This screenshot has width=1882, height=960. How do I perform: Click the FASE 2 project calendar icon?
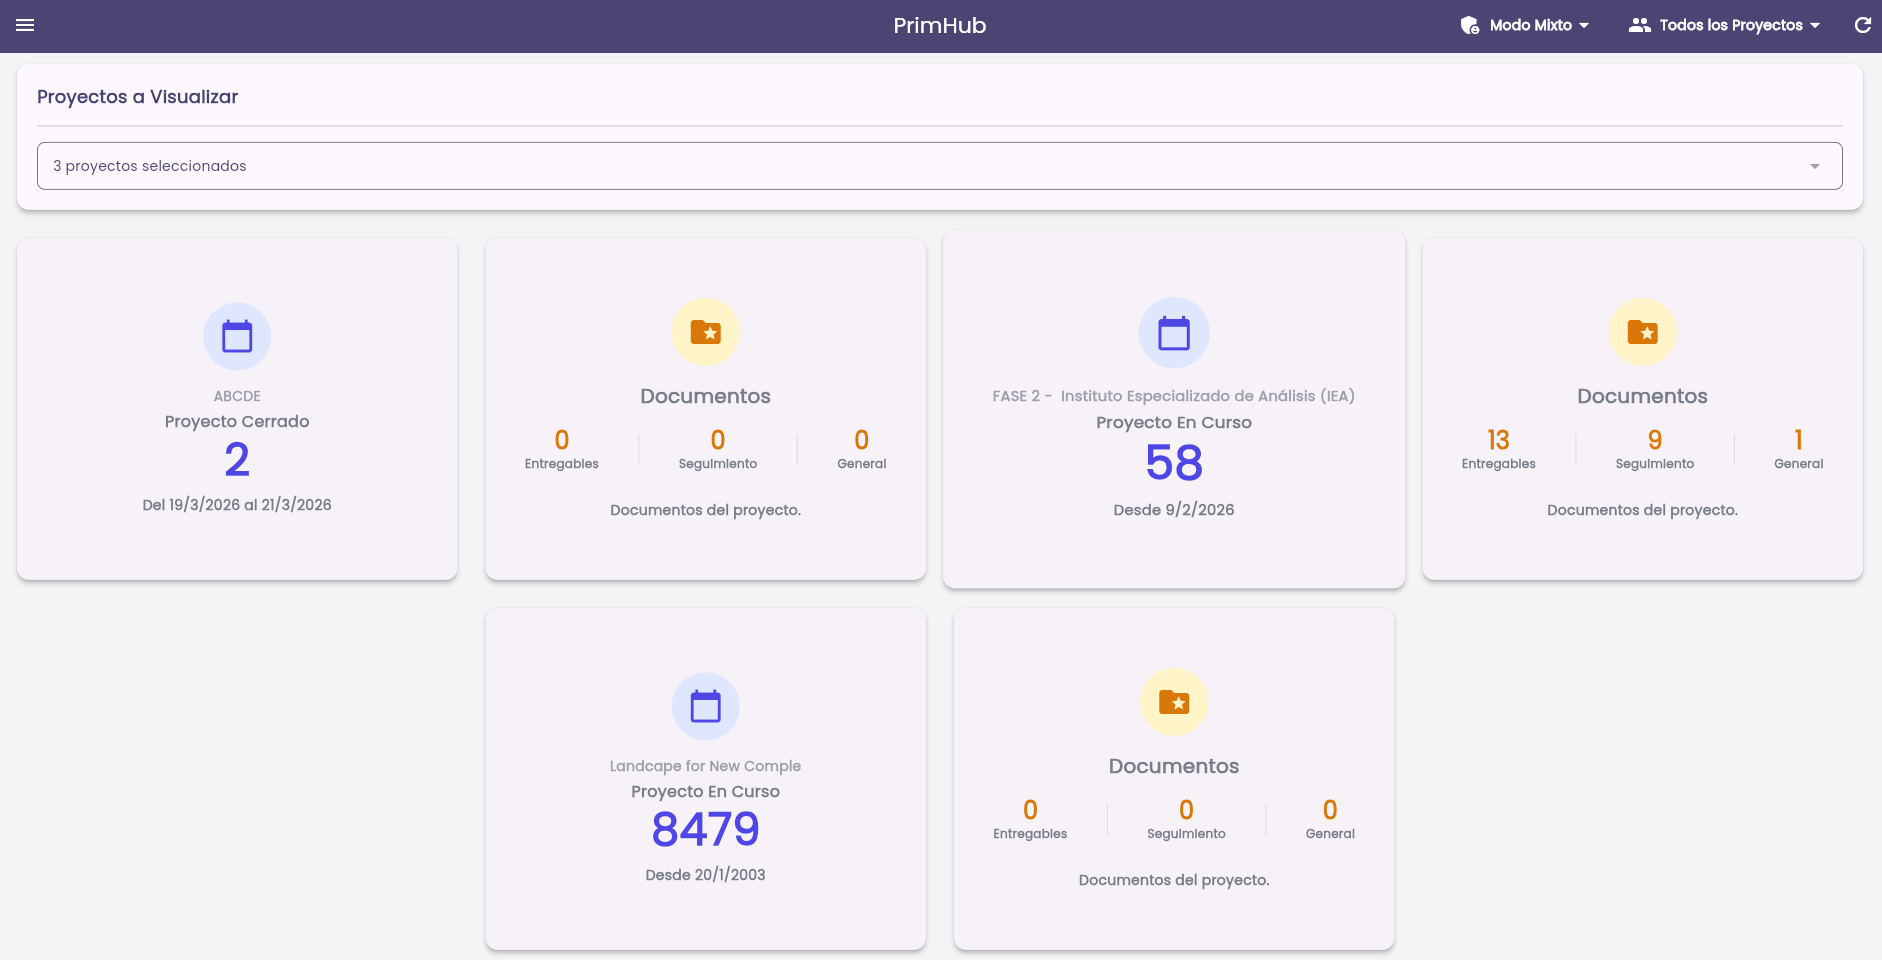1174,333
